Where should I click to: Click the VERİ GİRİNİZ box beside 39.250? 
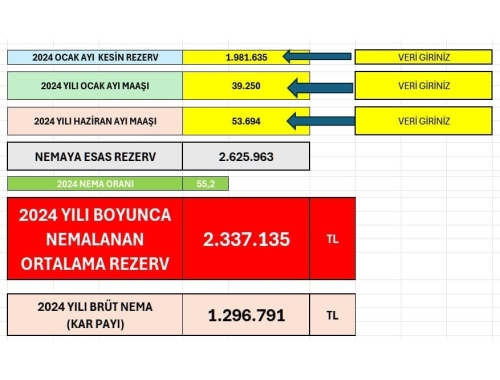(x=423, y=86)
